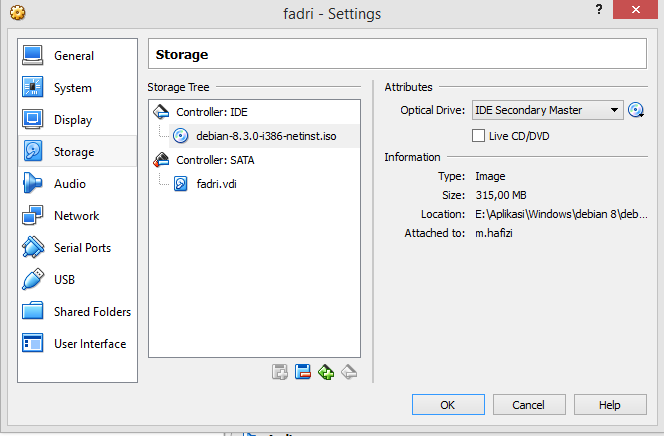Select the debian-8.3.0-i386-netinst.iso disc entry
Viewport: 664px width, 436px height.
click(264, 136)
